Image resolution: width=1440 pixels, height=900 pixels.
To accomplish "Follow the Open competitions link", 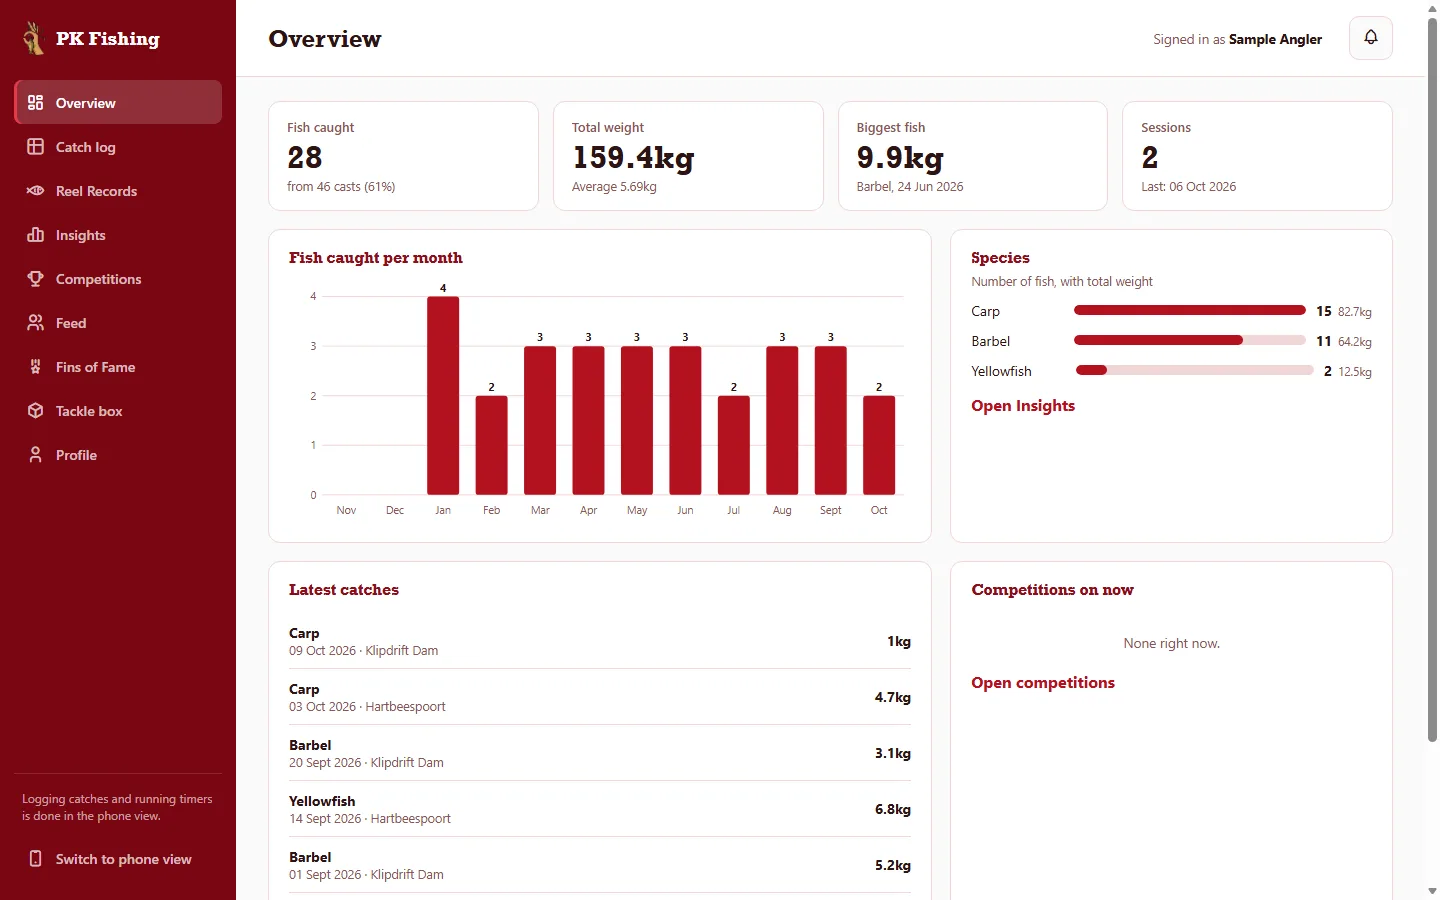I will click(1043, 683).
